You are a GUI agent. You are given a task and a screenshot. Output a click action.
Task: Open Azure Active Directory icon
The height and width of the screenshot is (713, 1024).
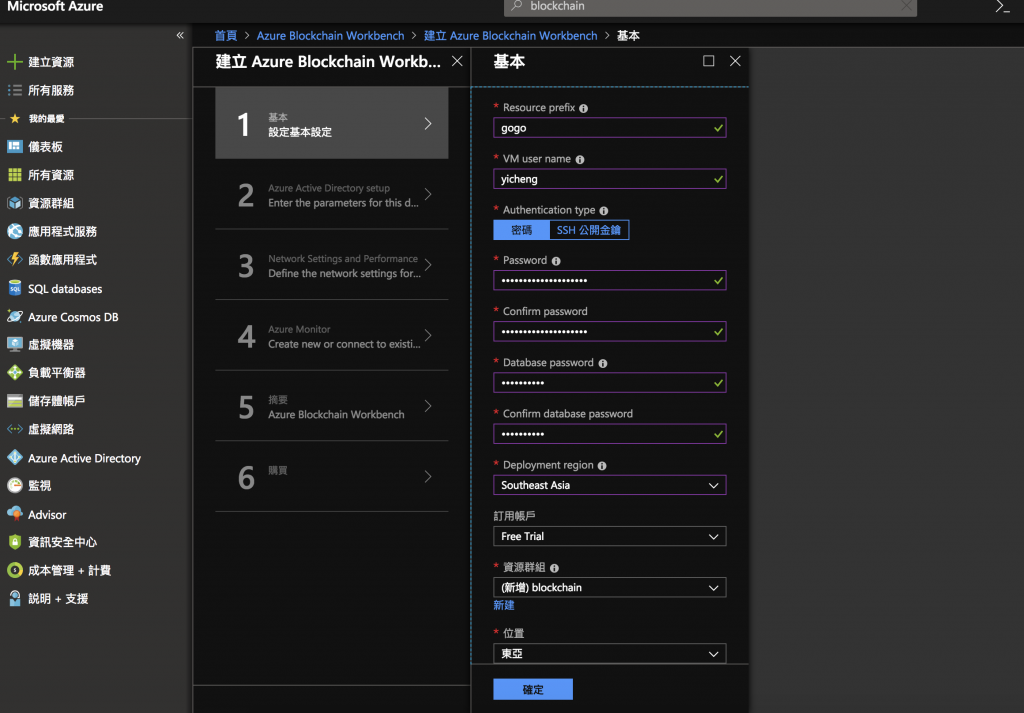coord(14,458)
